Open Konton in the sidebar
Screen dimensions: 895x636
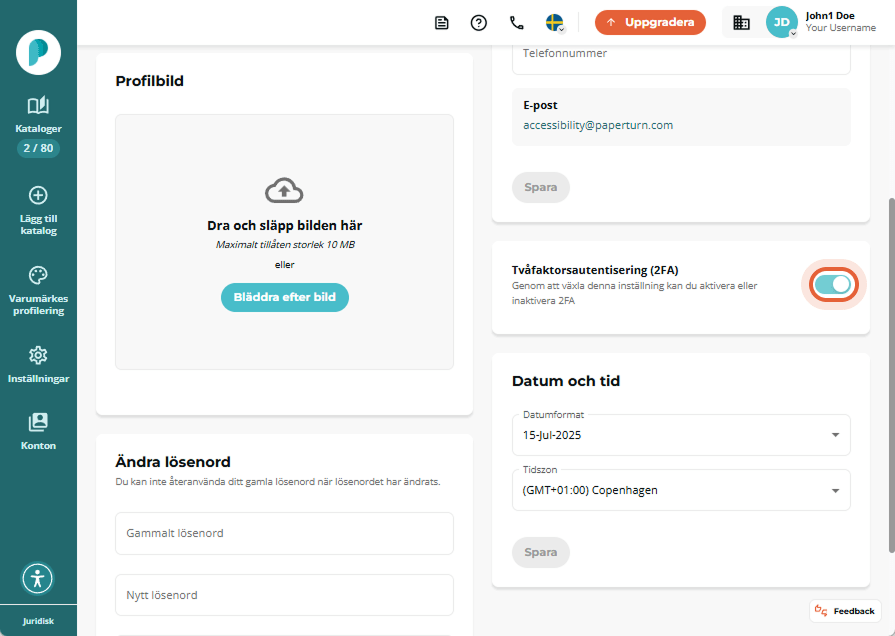(x=38, y=432)
